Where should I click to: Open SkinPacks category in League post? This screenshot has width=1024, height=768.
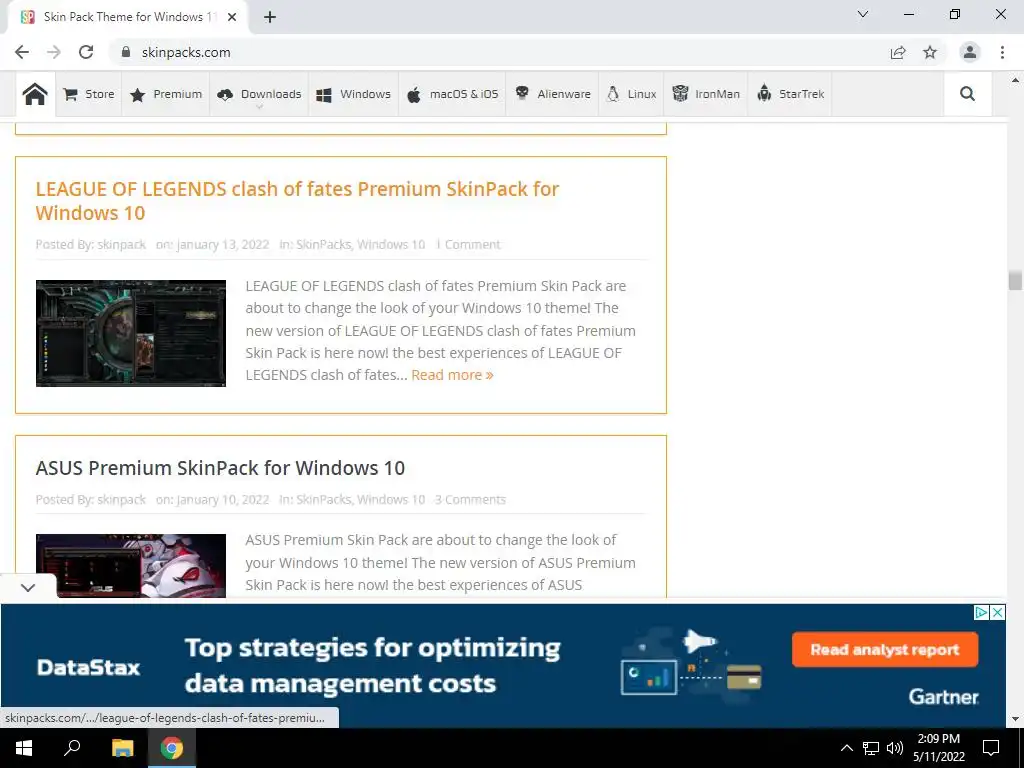324,244
